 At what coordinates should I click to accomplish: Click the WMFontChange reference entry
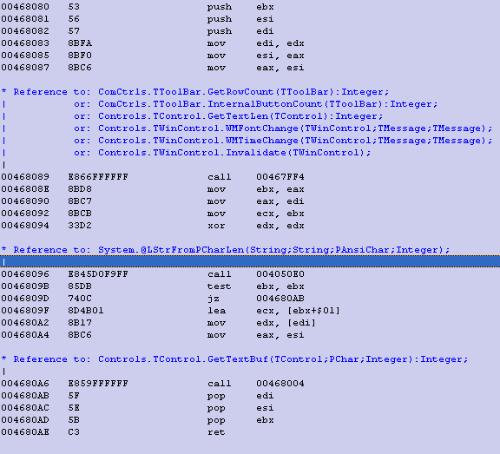pos(295,128)
